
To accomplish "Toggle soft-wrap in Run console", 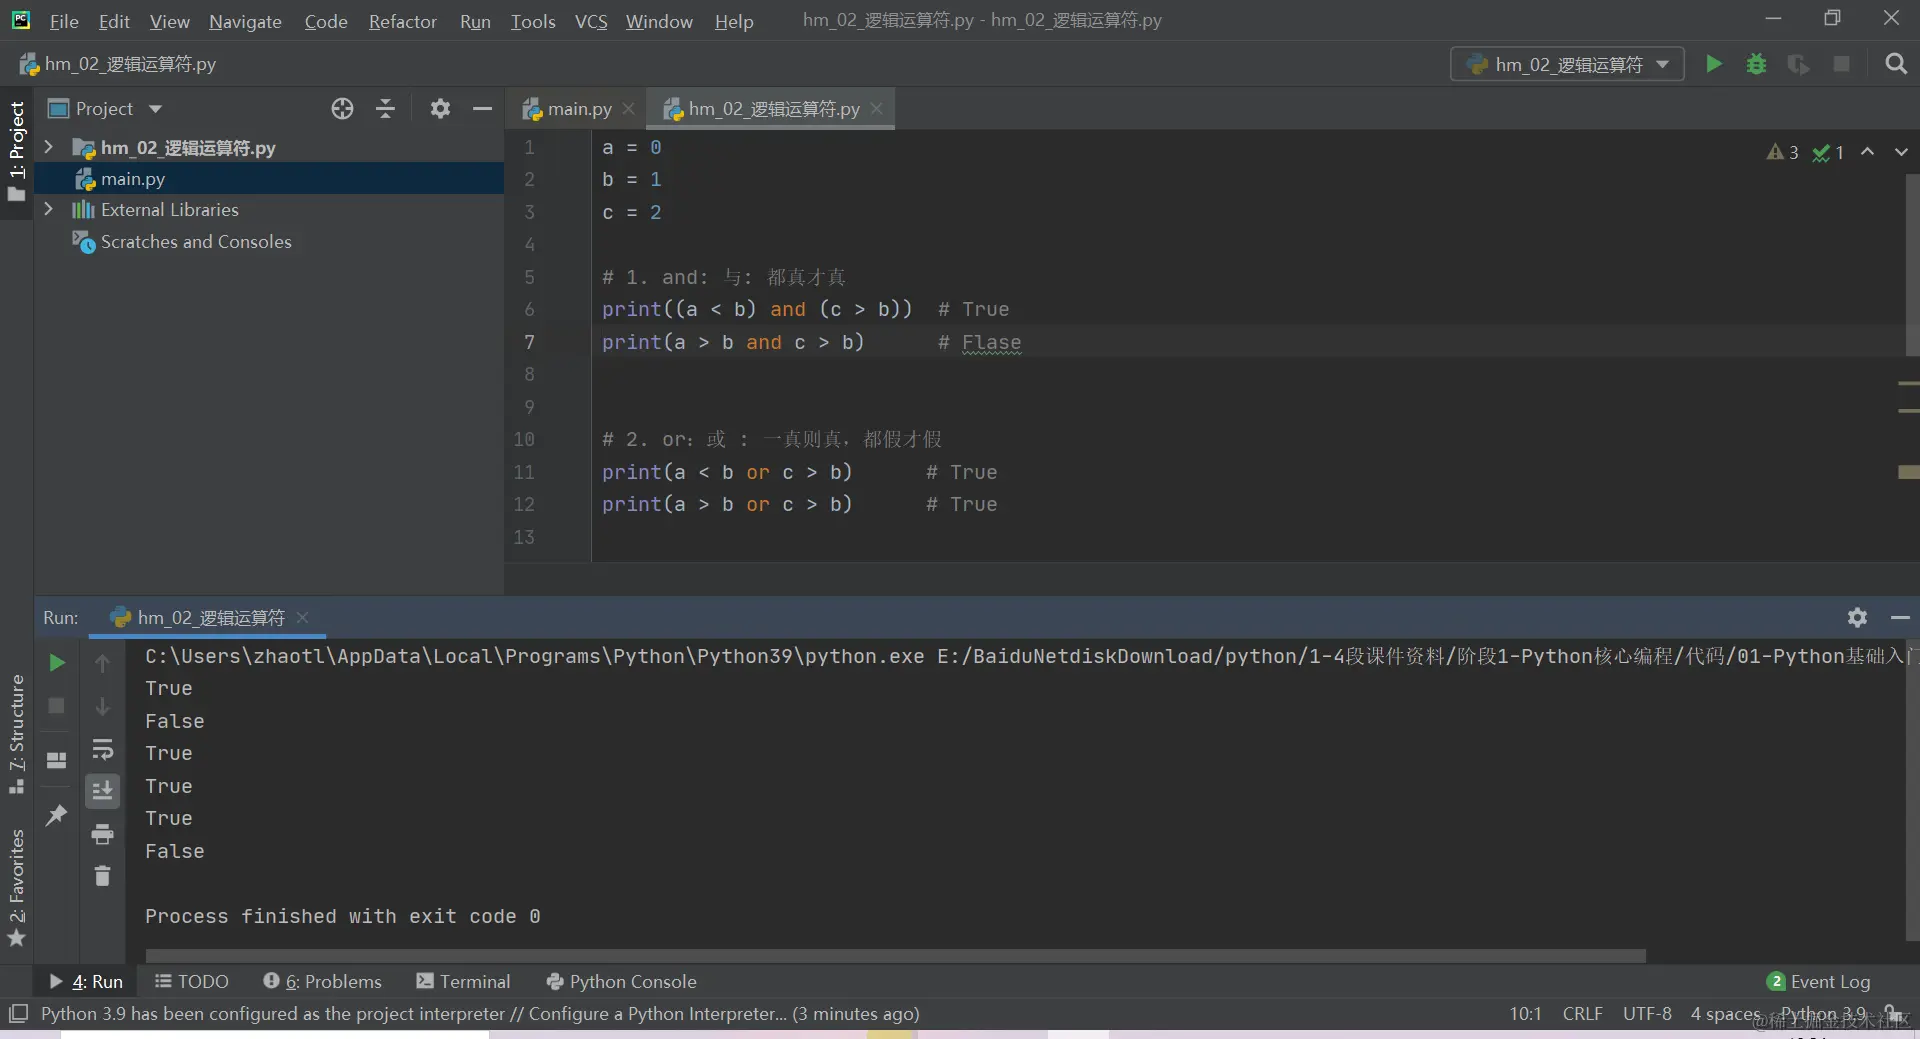I will pyautogui.click(x=102, y=750).
